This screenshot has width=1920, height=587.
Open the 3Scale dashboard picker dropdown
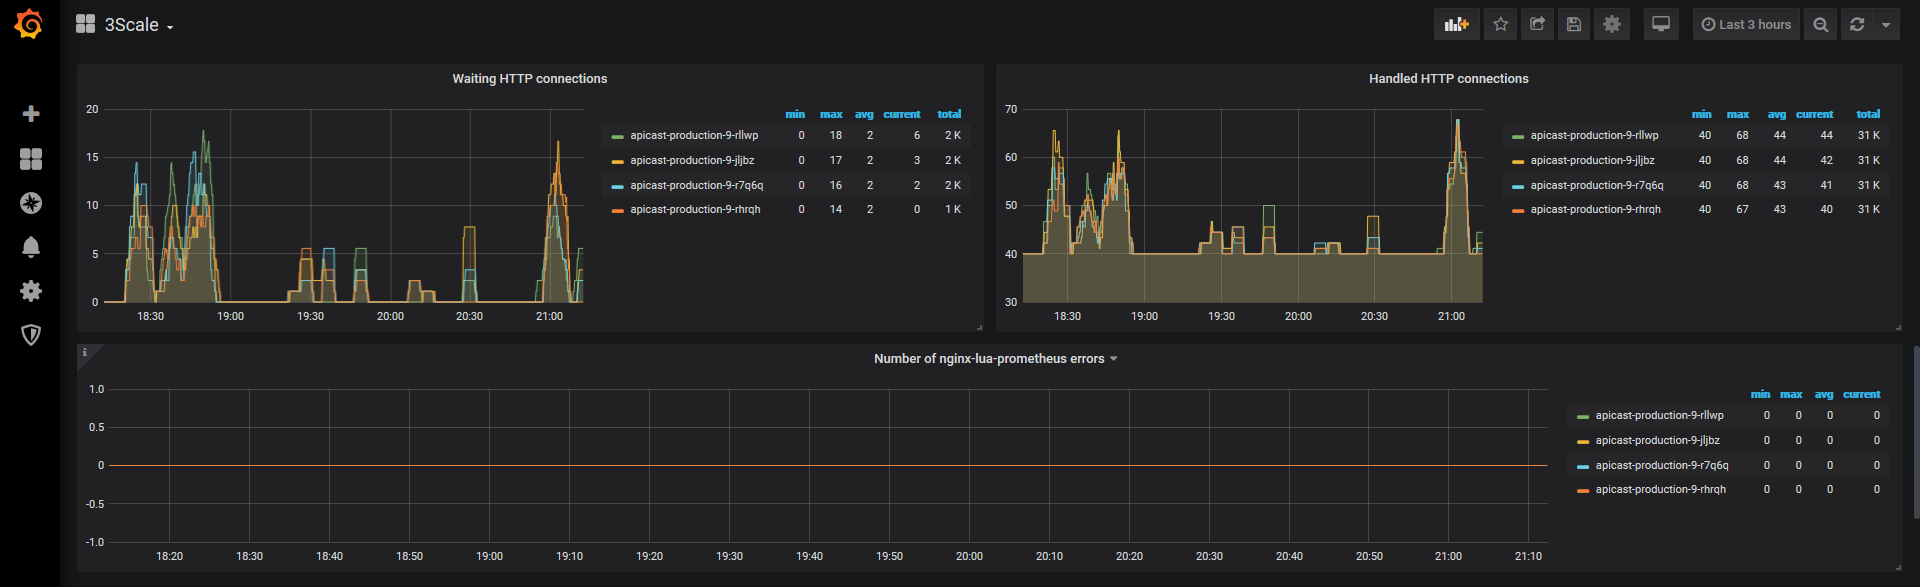(125, 24)
